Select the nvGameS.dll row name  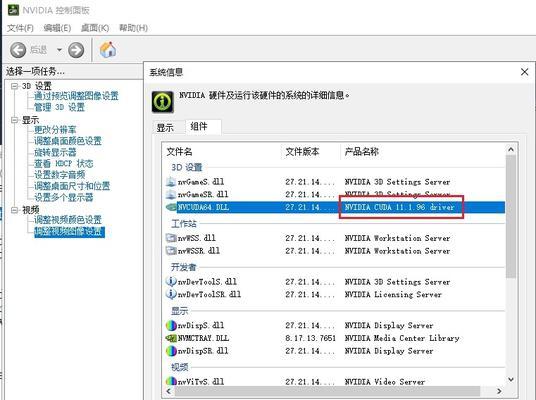[x=201, y=182]
